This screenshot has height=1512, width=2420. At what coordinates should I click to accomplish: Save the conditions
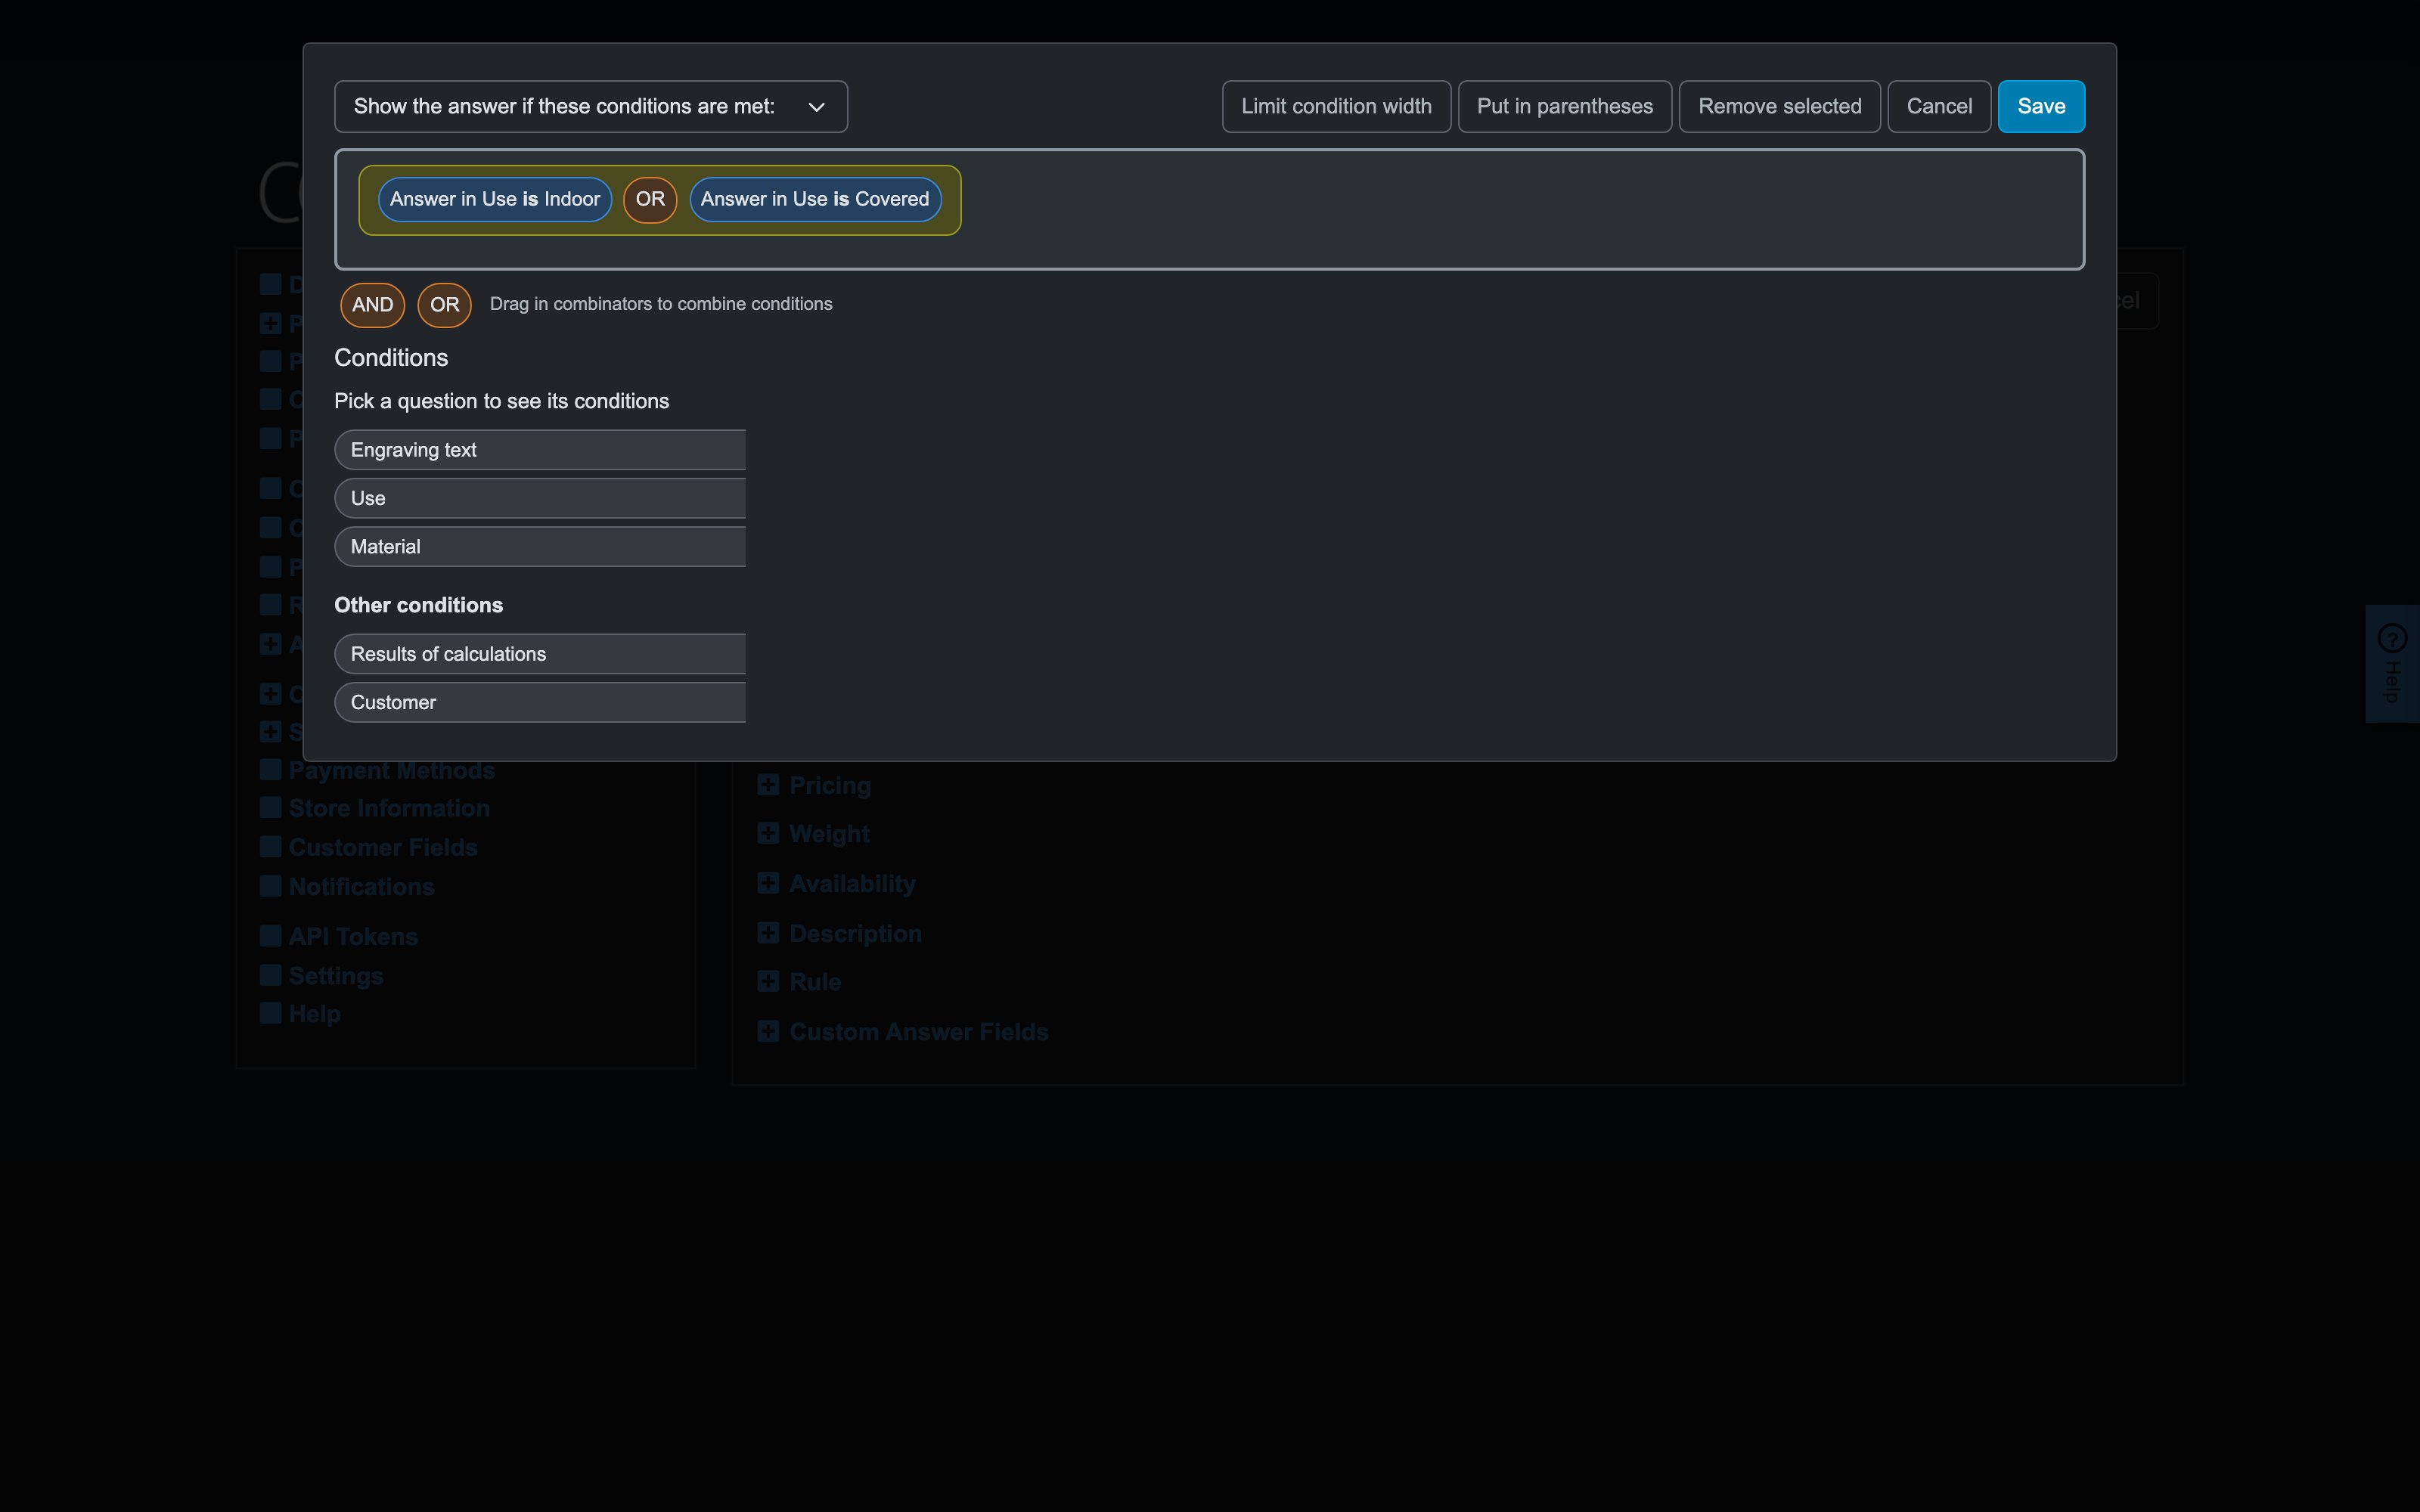[x=2041, y=106]
